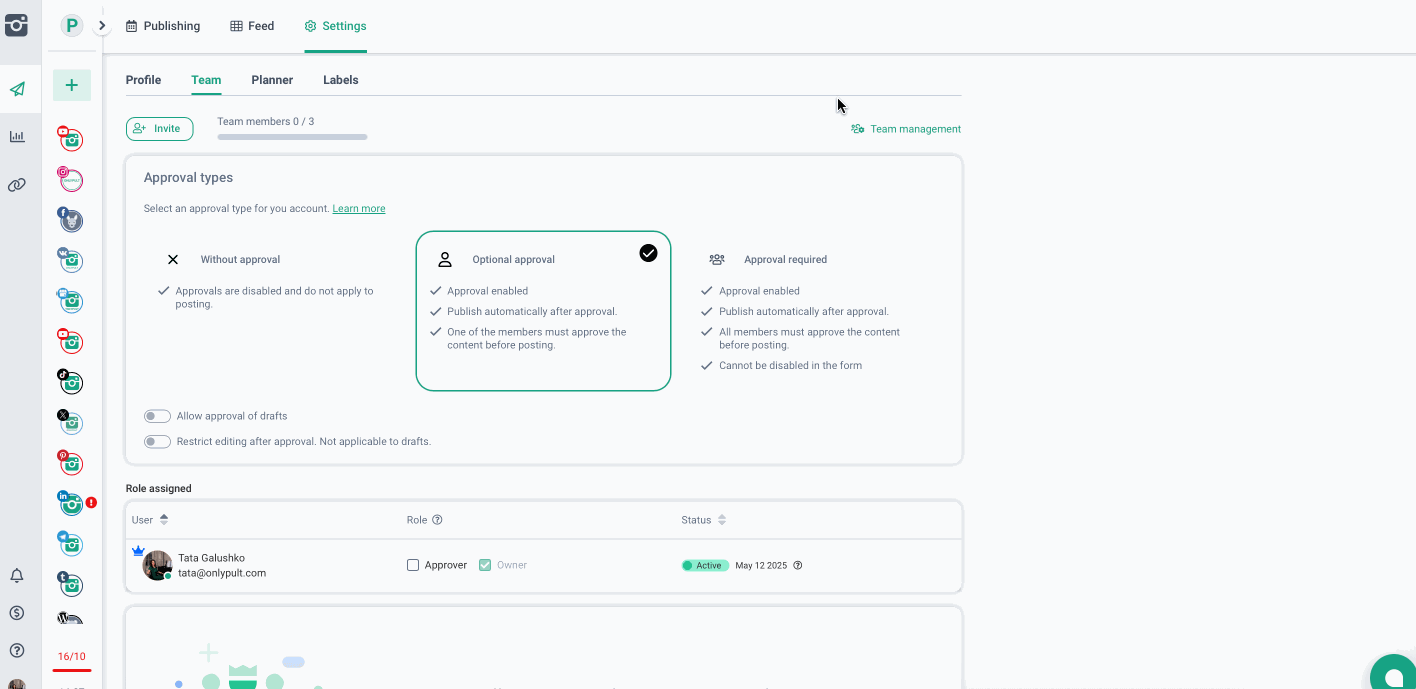Toggle Restrict editing after approval switch
Image resolution: width=1416 pixels, height=689 pixels.
157,441
